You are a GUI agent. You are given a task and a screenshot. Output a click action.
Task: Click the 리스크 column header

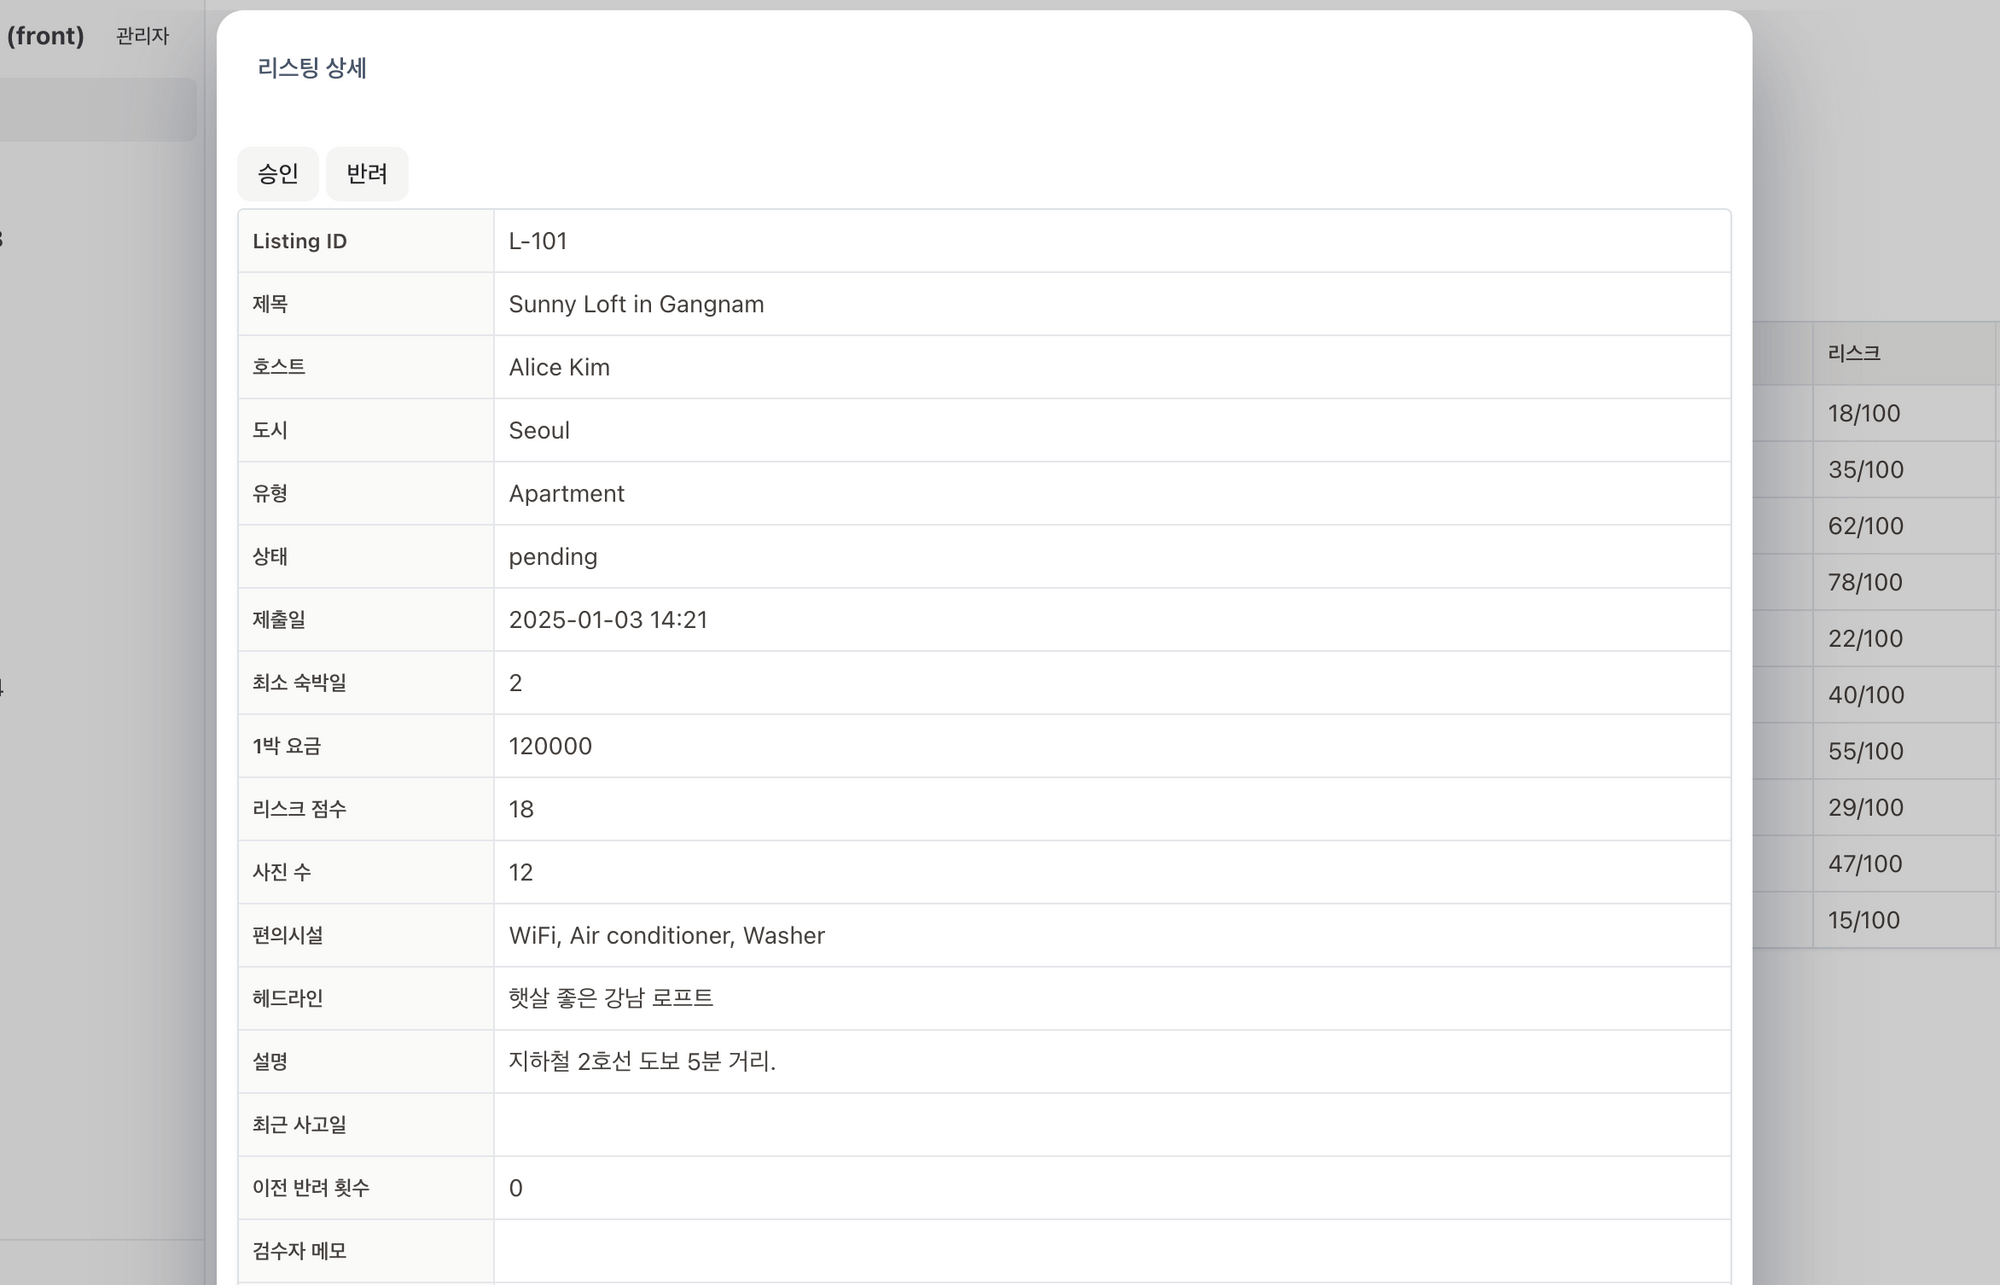[1852, 352]
